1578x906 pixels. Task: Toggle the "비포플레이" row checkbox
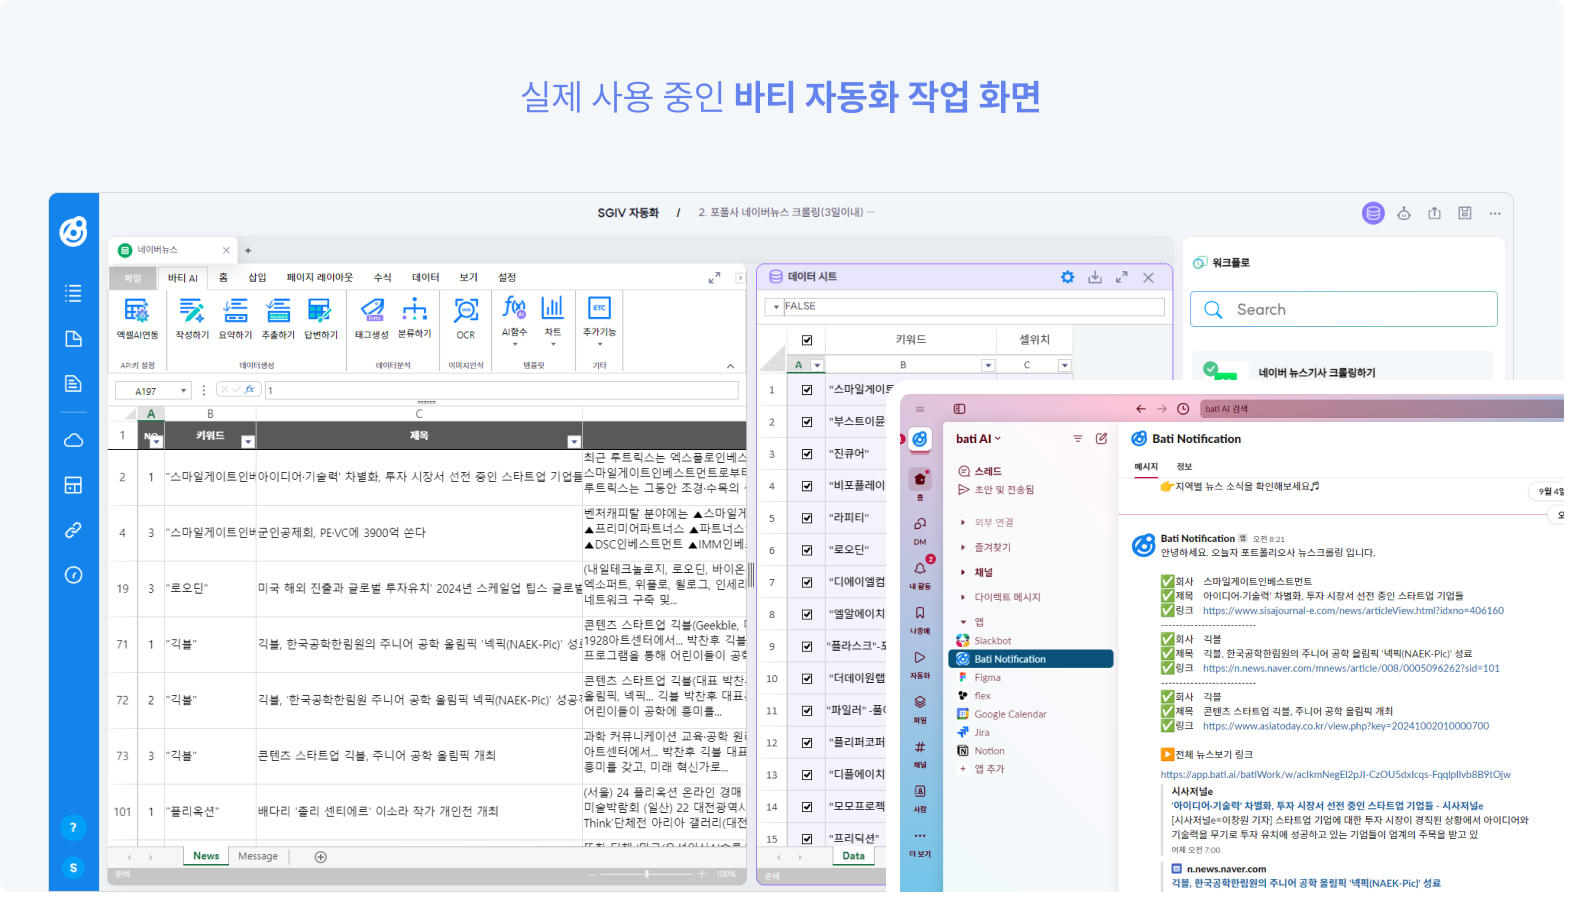pyautogui.click(x=807, y=486)
